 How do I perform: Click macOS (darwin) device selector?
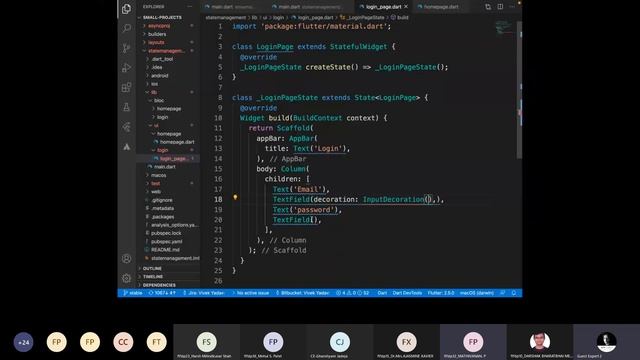pos(477,293)
